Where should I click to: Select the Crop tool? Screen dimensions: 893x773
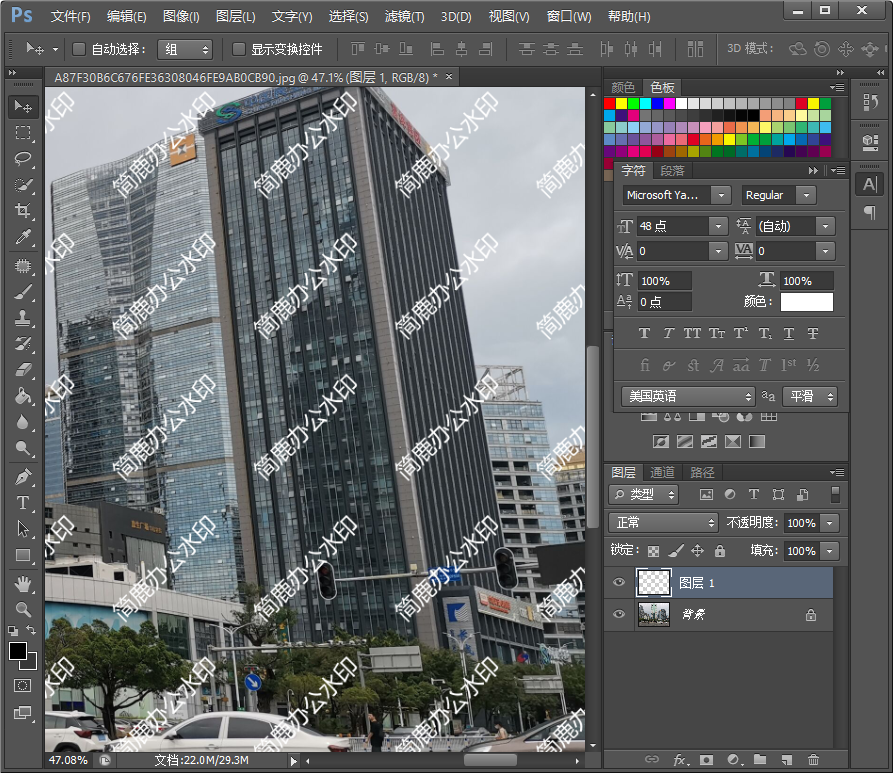[x=23, y=211]
